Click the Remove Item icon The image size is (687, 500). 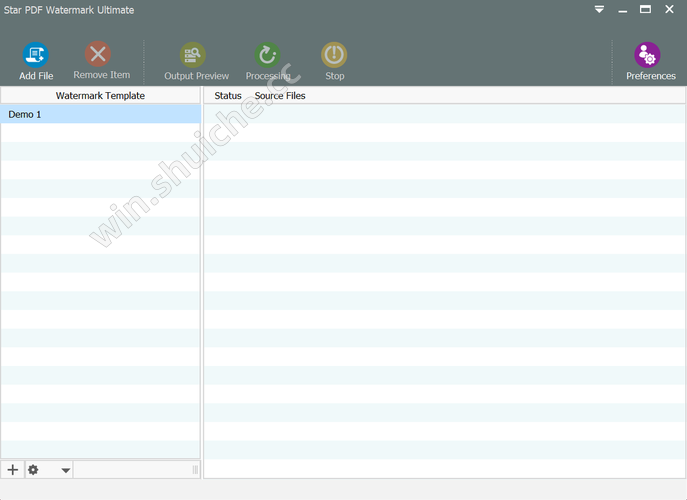98,54
